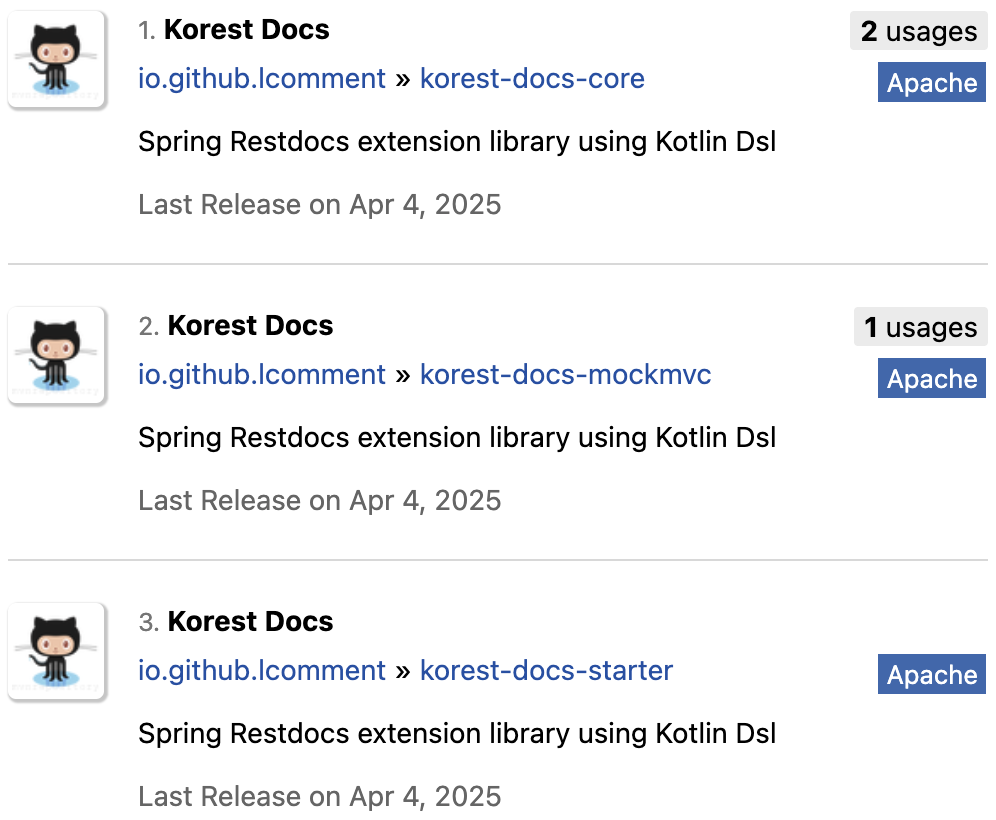
Task: Click the GitHub Octocat icon for korest-docs-core
Action: [57, 59]
